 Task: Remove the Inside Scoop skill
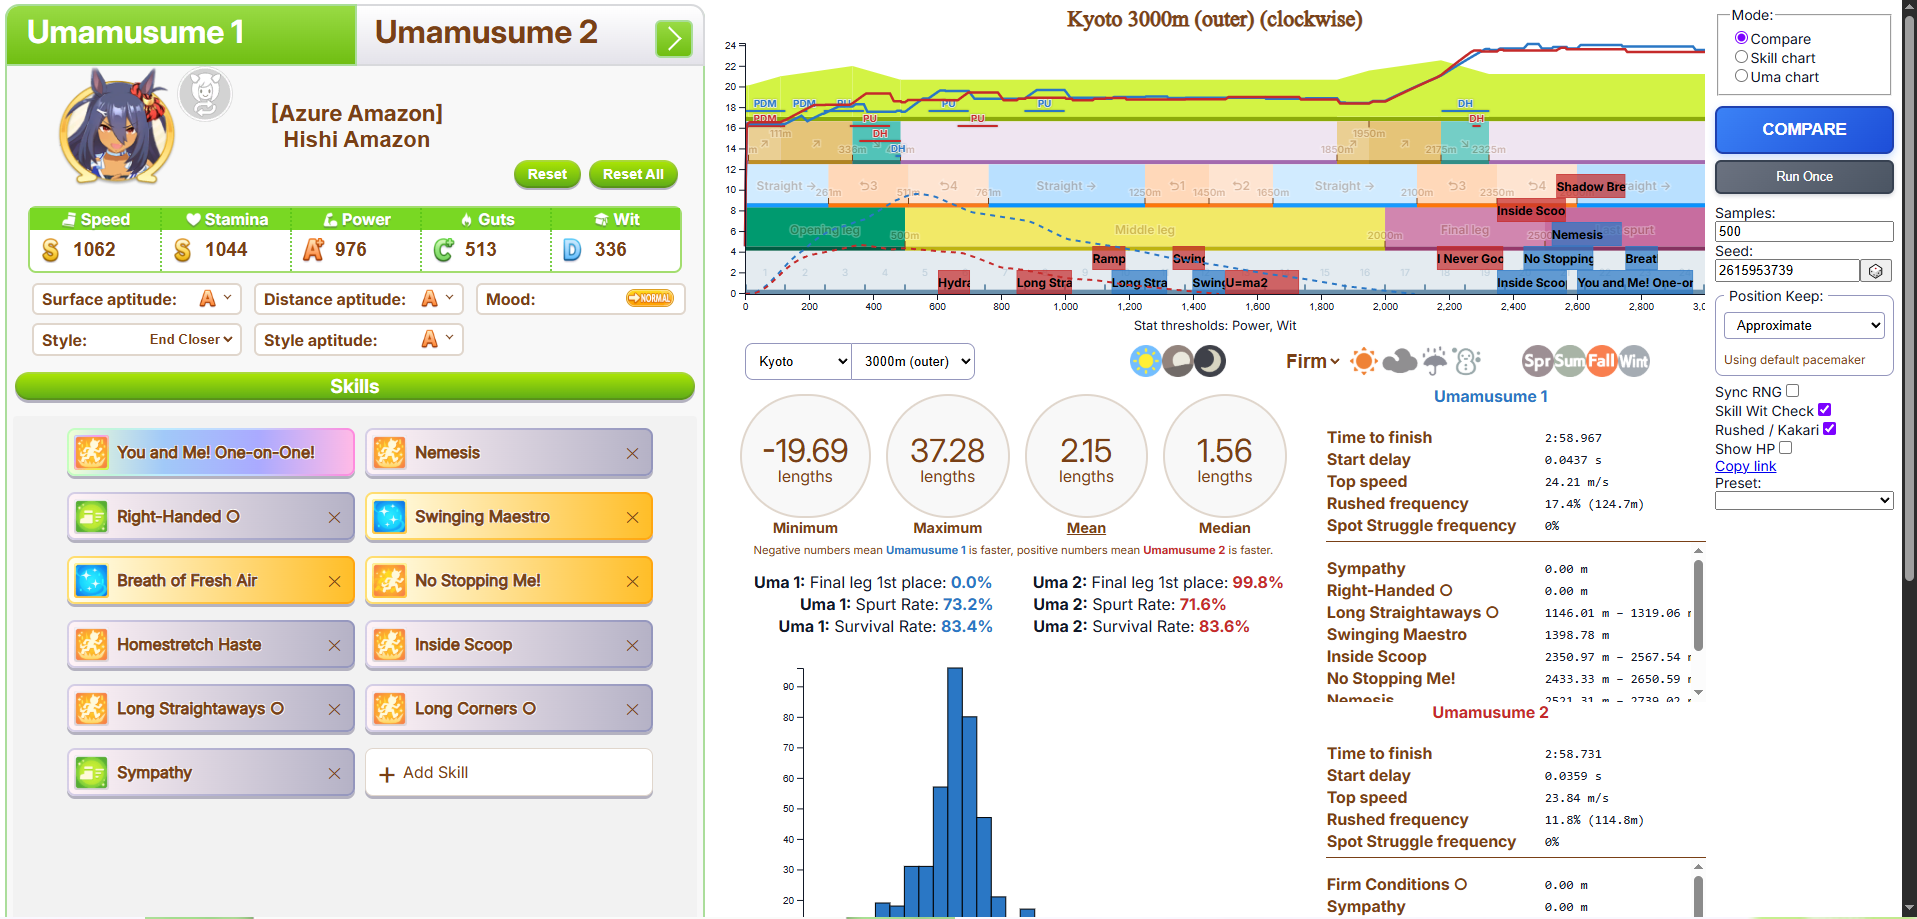coord(632,646)
